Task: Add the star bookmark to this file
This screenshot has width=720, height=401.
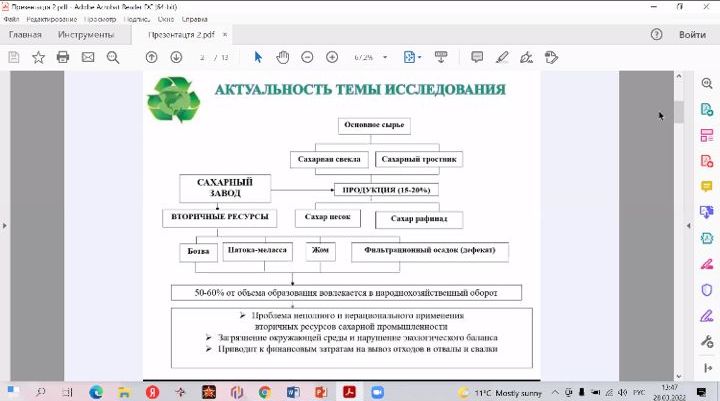Action: point(39,57)
